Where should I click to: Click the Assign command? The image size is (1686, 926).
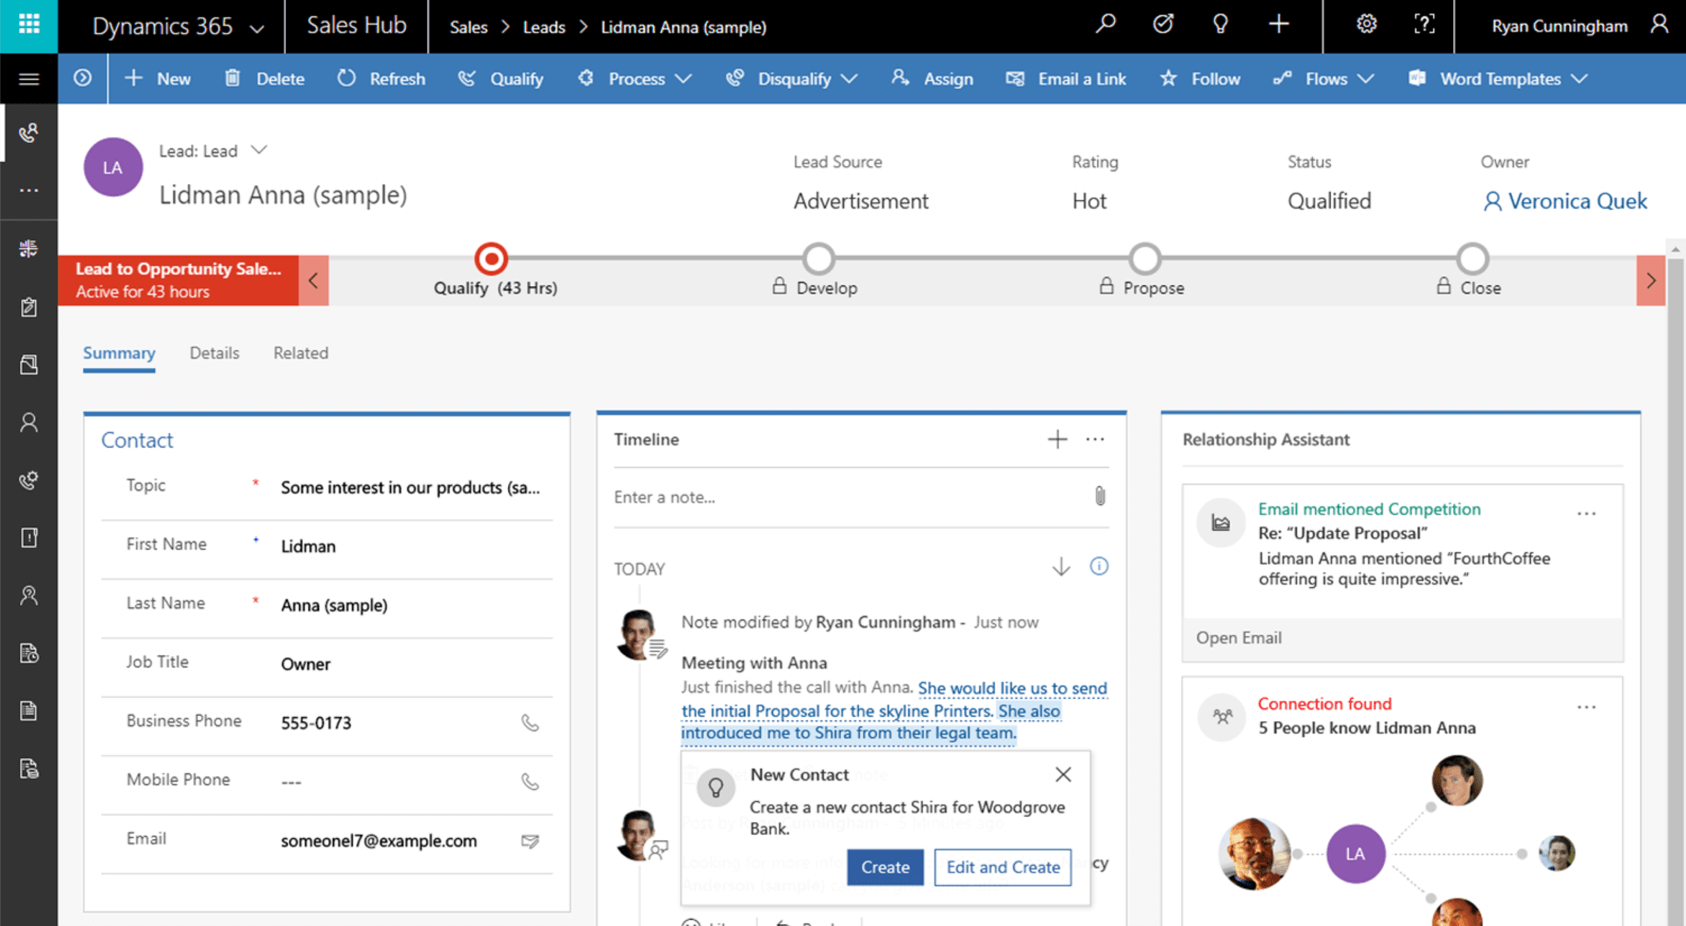pos(932,79)
